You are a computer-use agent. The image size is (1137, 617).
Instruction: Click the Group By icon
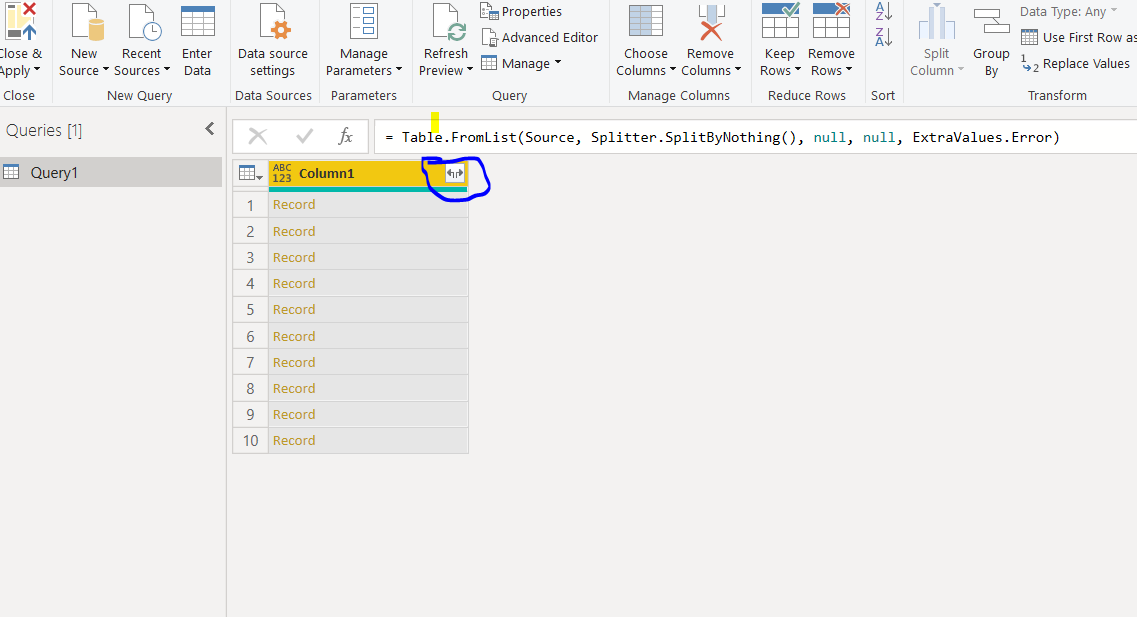[x=991, y=21]
